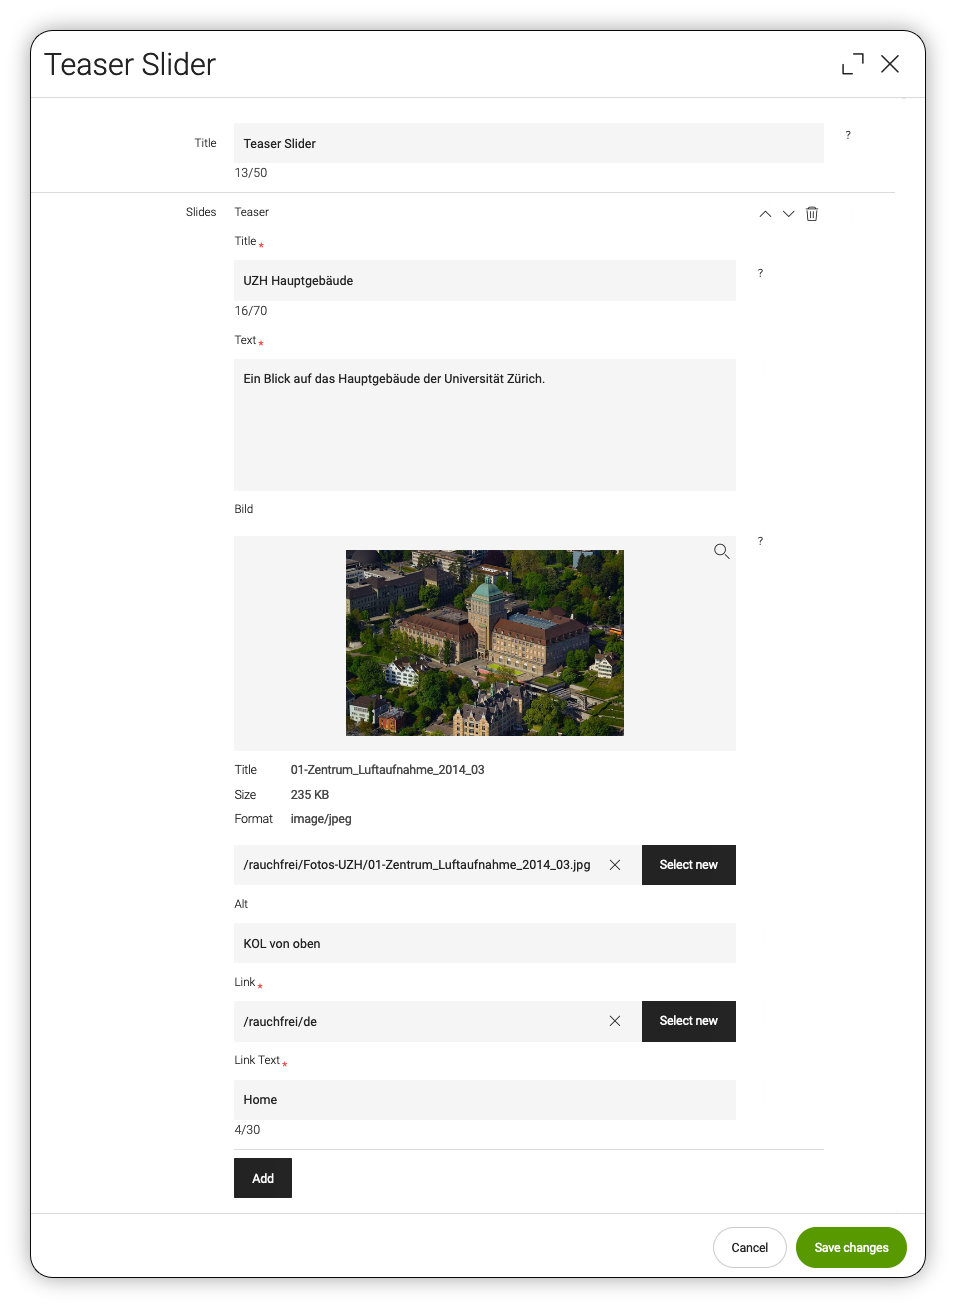Click the UZH building aerial thumbnail
Screen dimensions: 956x1308
click(x=485, y=643)
